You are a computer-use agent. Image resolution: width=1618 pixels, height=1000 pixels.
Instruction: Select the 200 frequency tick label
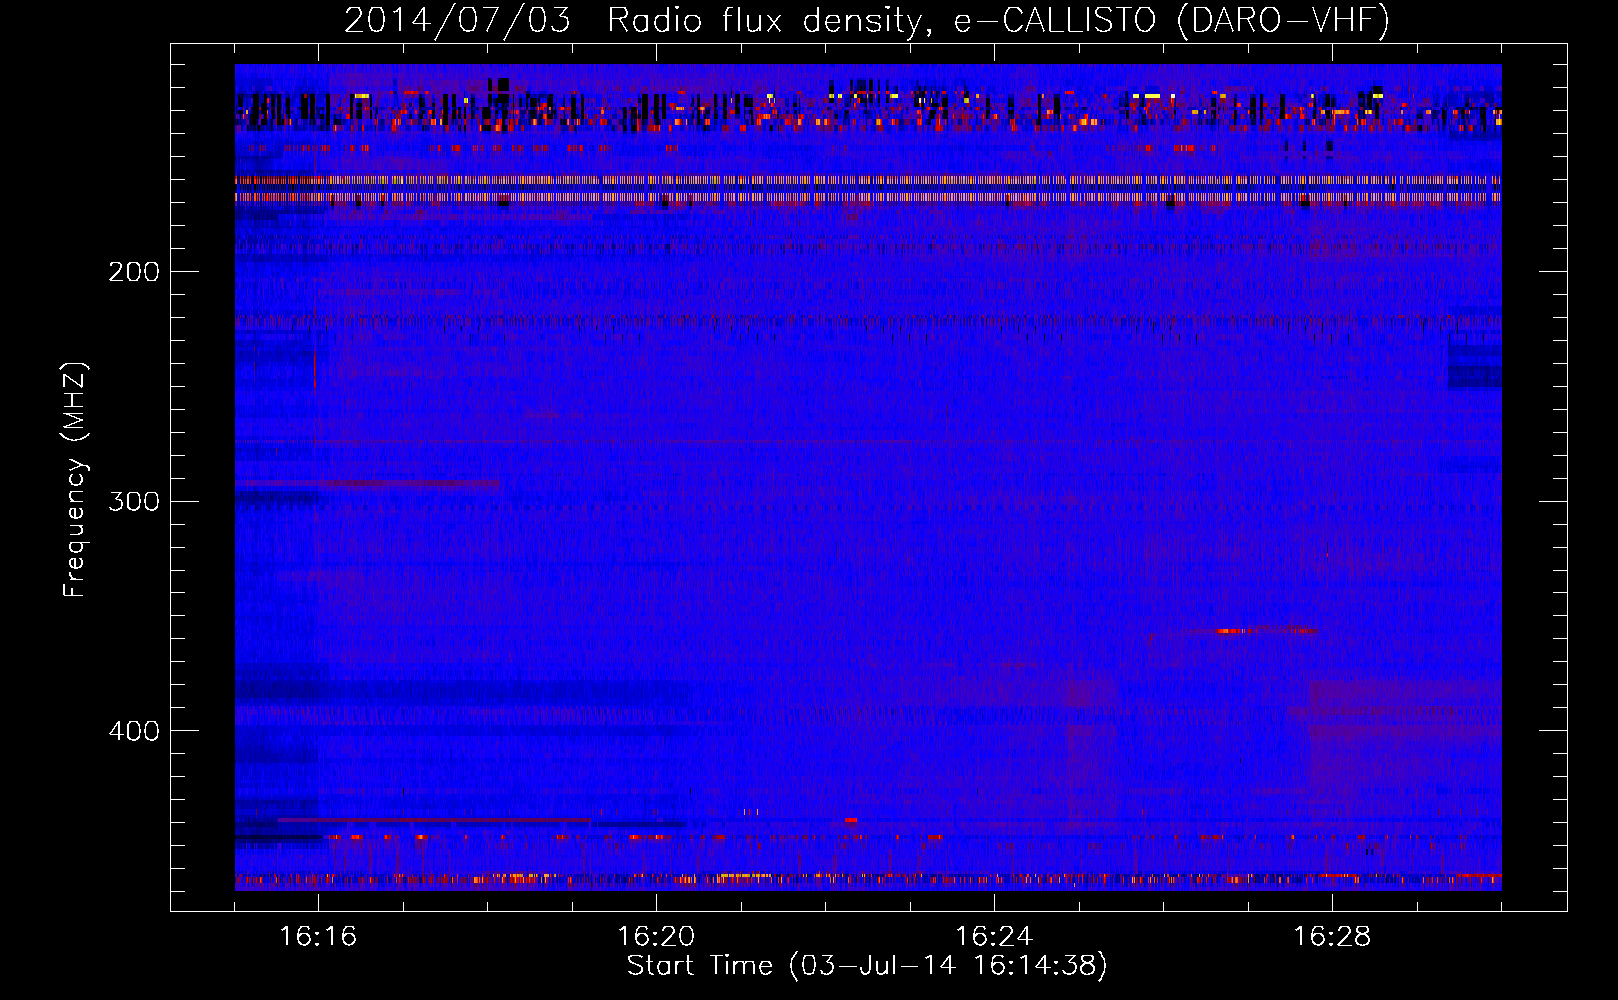(x=134, y=272)
